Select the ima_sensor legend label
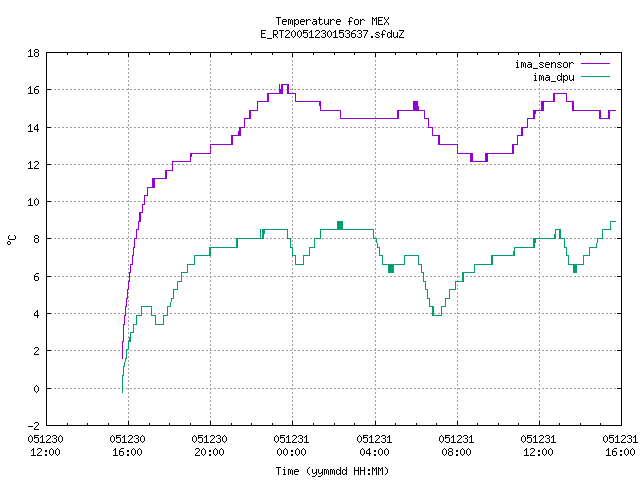640x480 pixels. [x=544, y=64]
